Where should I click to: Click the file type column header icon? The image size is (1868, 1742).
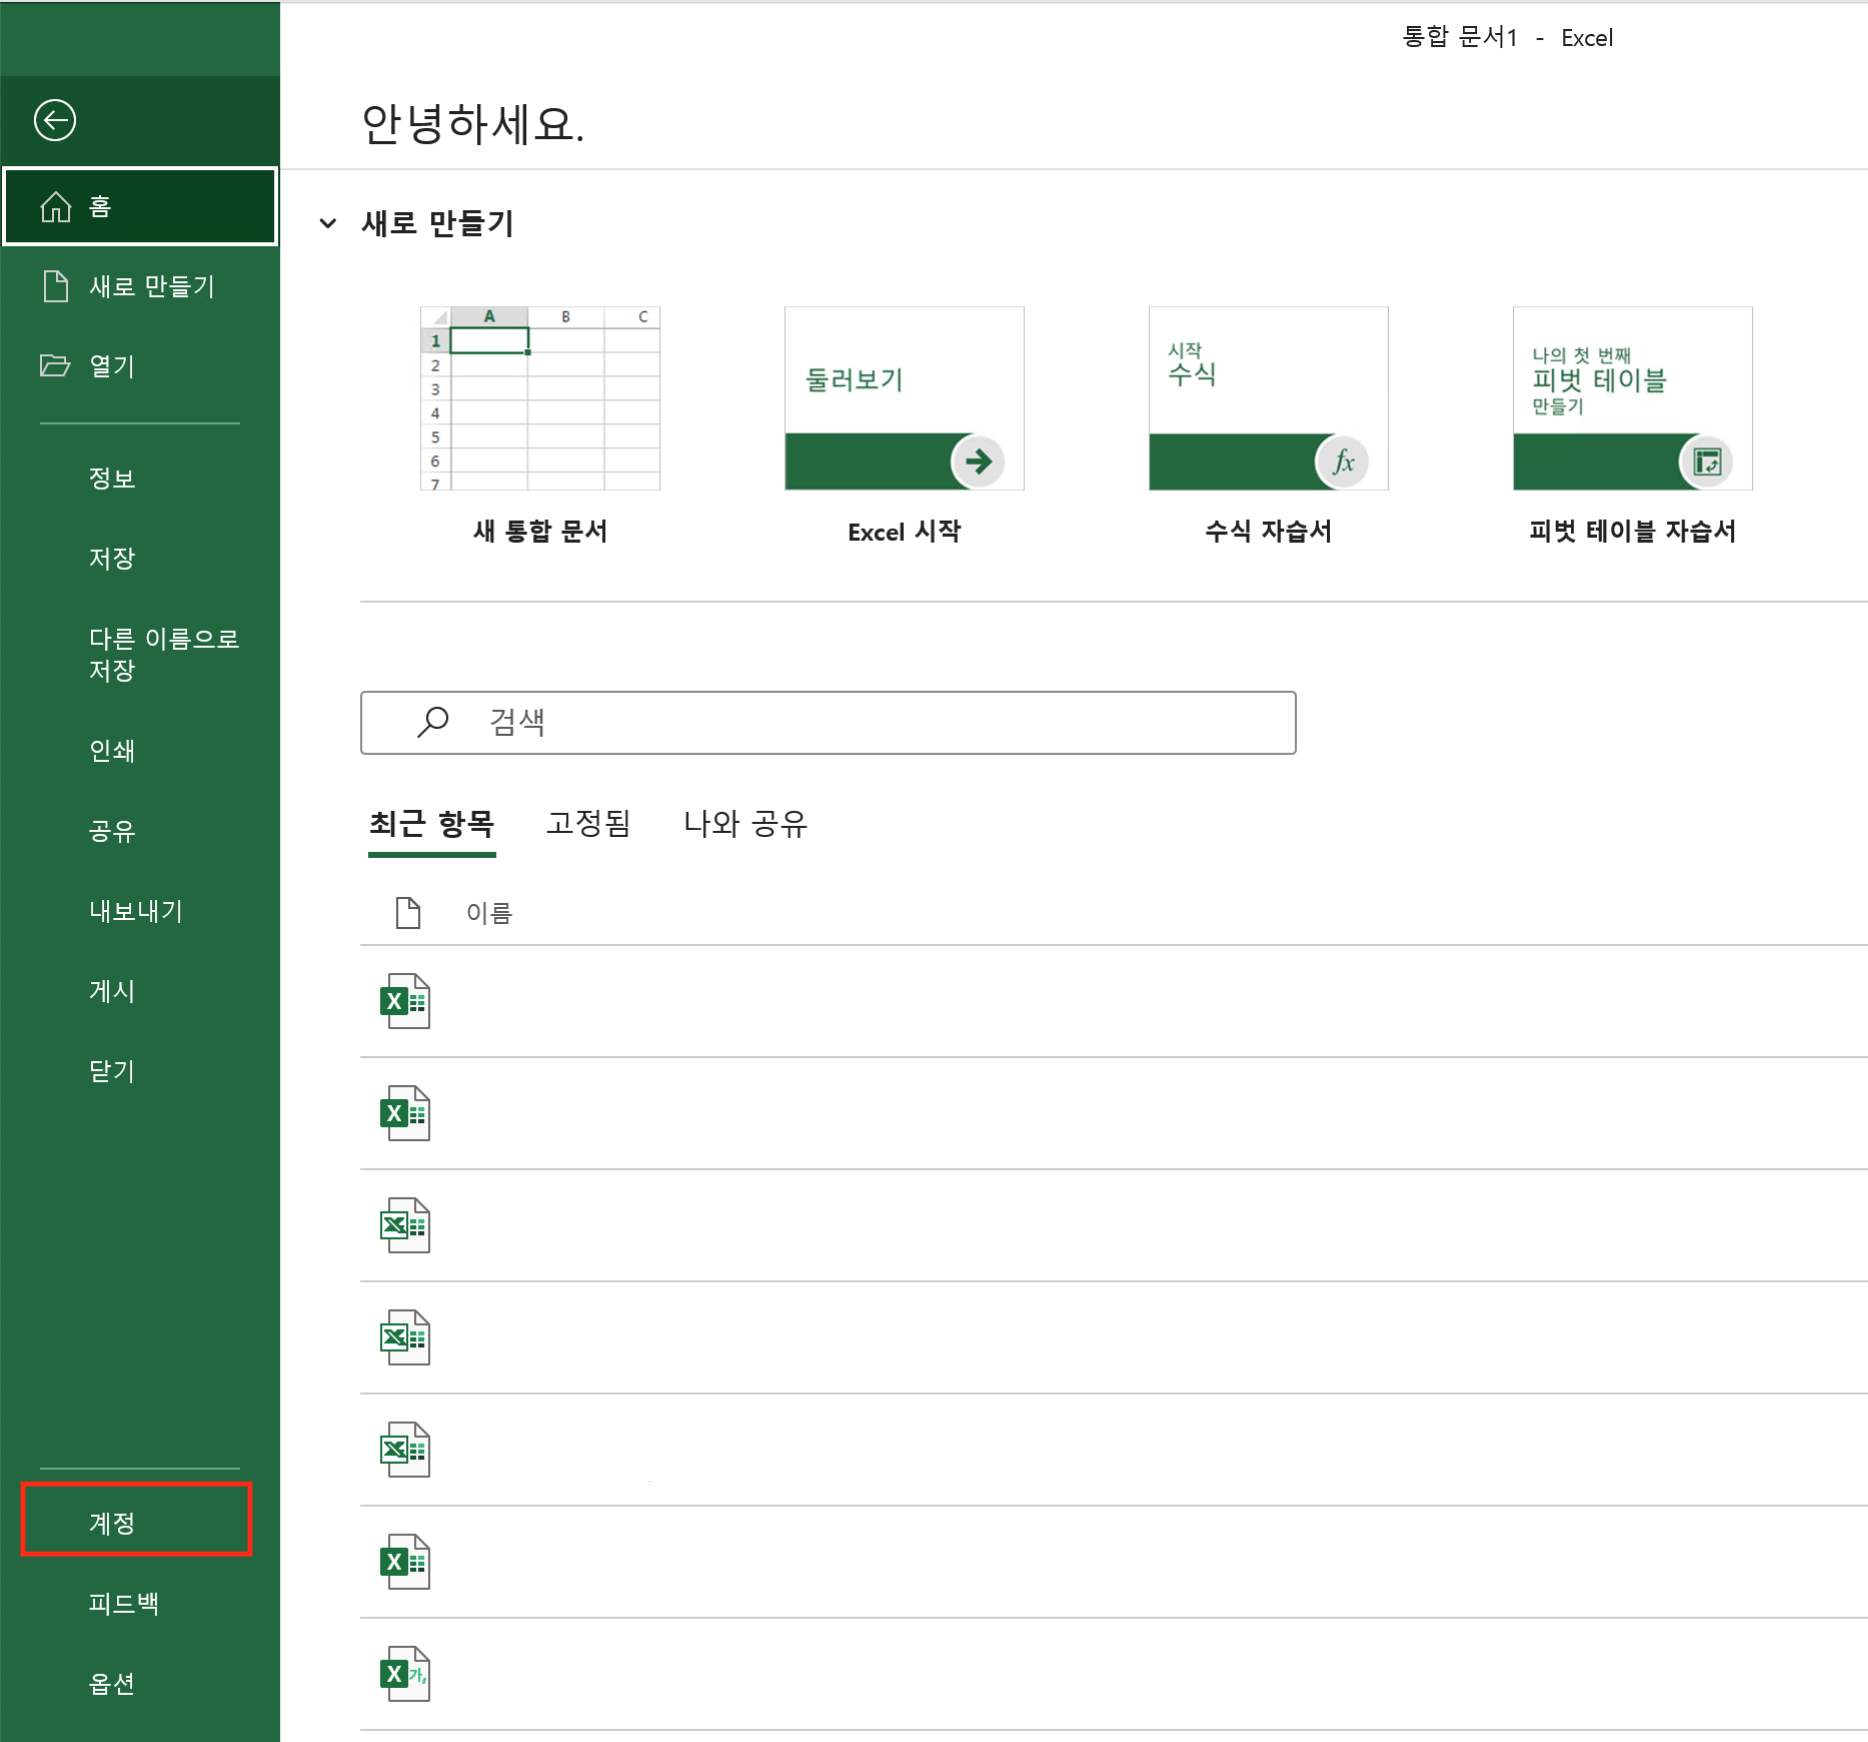(x=408, y=912)
